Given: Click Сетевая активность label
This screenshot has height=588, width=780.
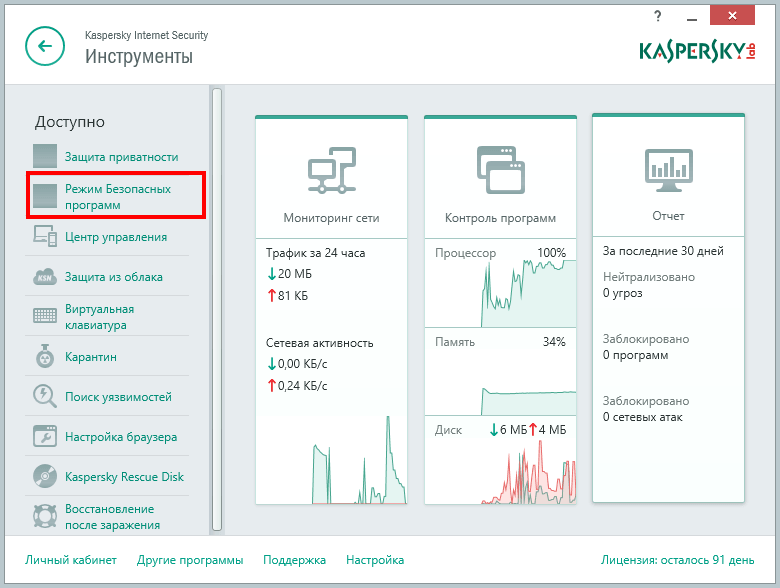Looking at the screenshot, I should pos(319,343).
